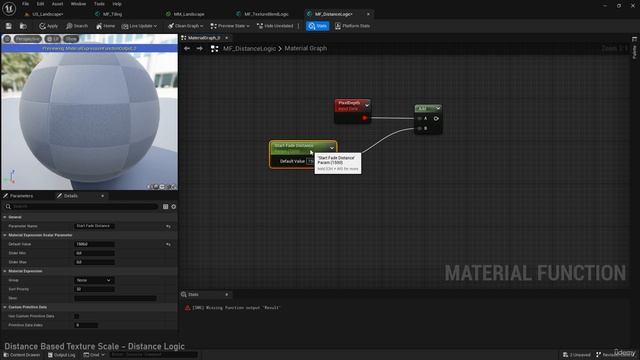This screenshot has height=360, width=640.
Task: Open the Asset menu
Action: [58, 4]
